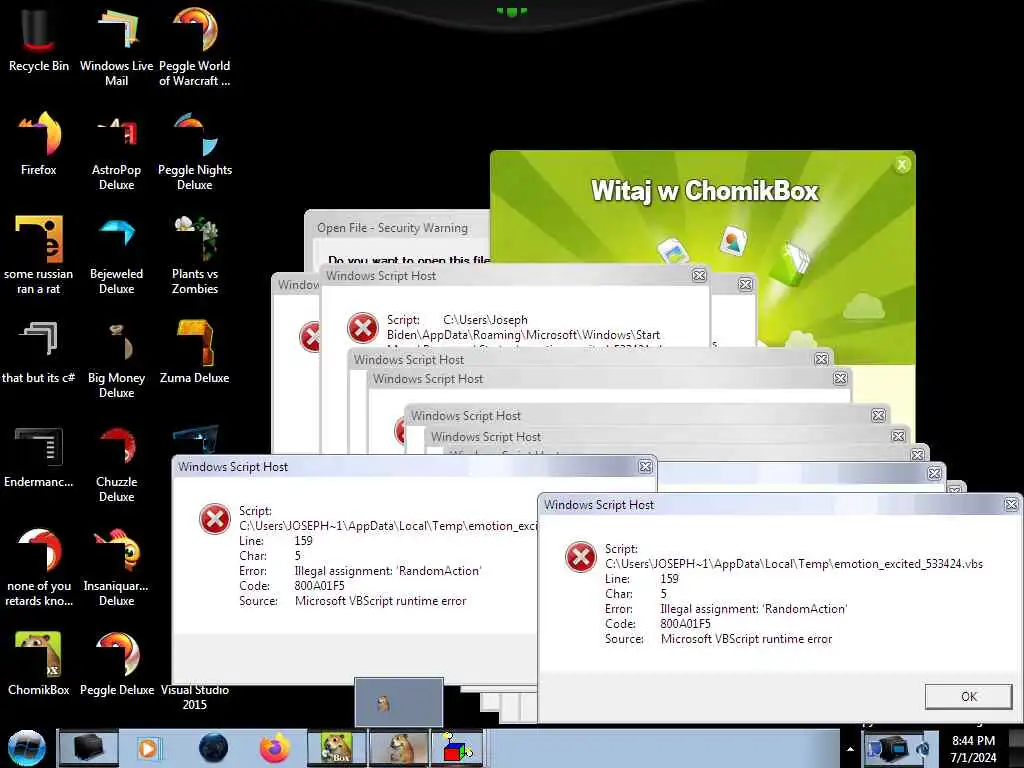Screen dimensions: 1024x768
Task: Select the Insaniquar... Deluxe fish icon
Action: (116, 567)
